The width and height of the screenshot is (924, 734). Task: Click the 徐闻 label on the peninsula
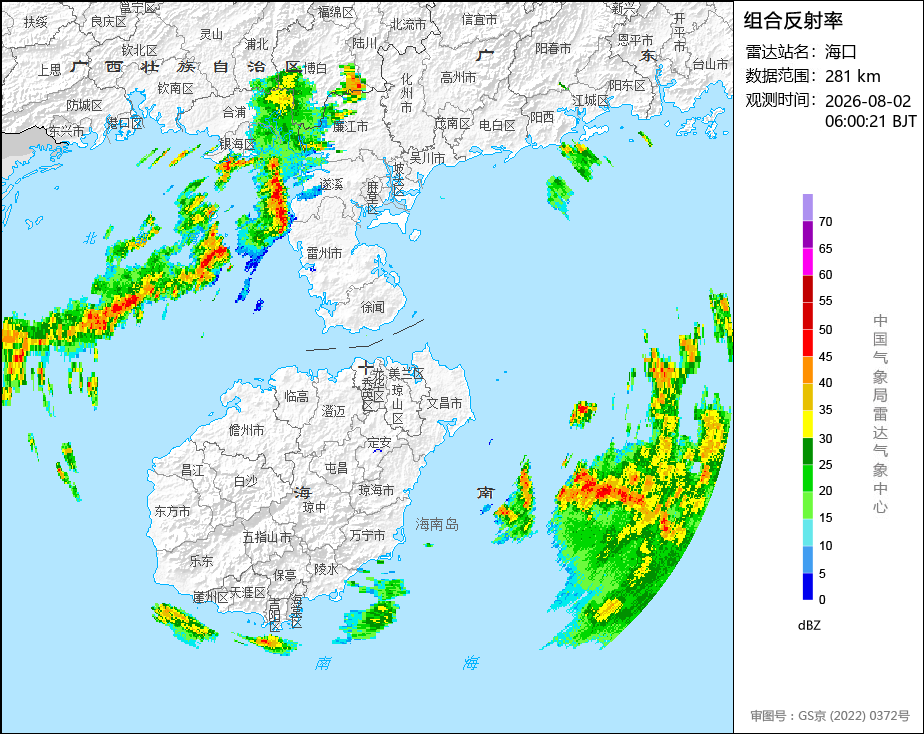coord(372,307)
